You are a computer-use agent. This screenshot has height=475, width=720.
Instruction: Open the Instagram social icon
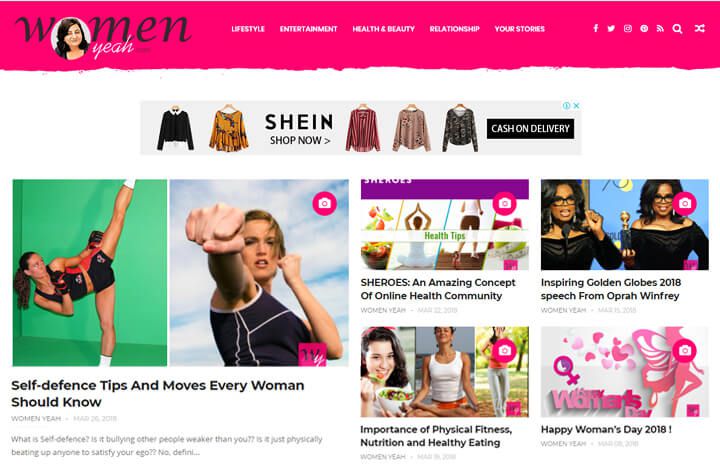[x=628, y=28]
